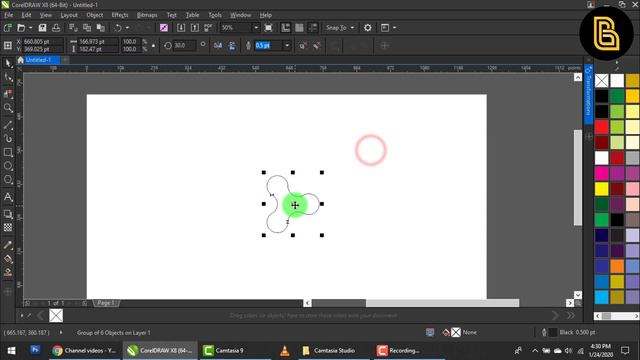
Task: Select the Transparency checkerboard tool
Action: (8, 228)
